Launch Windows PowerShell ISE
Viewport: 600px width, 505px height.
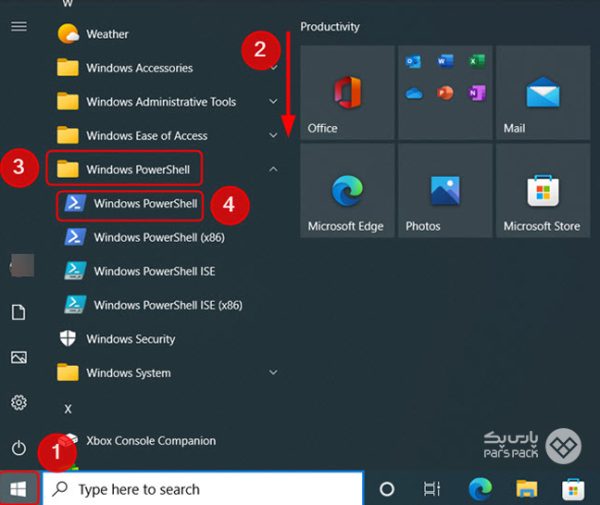click(x=153, y=271)
